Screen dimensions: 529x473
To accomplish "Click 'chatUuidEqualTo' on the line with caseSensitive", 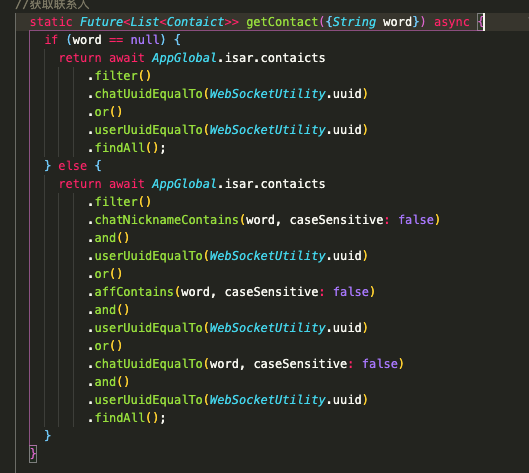I will click(148, 364).
